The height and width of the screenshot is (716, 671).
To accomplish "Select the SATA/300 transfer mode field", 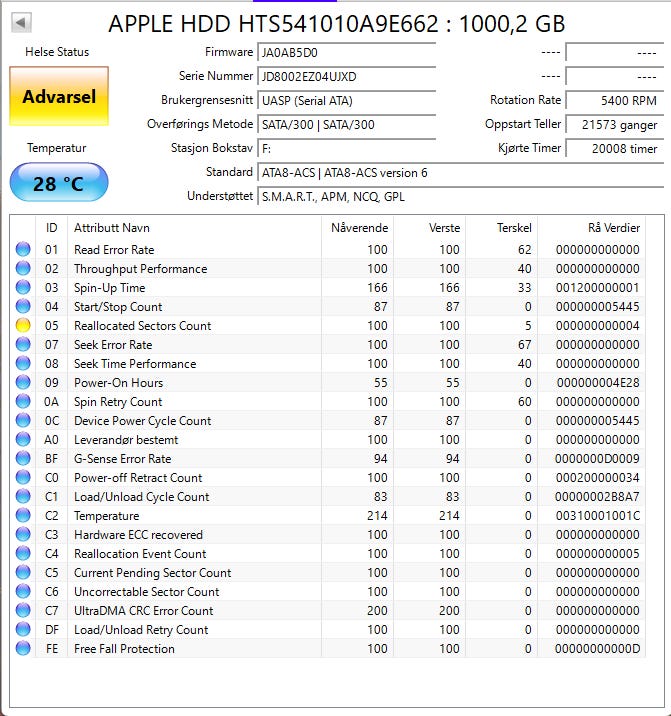I will click(347, 124).
